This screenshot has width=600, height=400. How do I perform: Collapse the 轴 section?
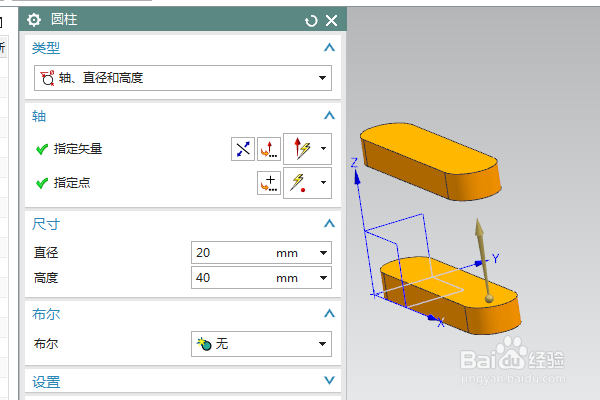[x=329, y=116]
